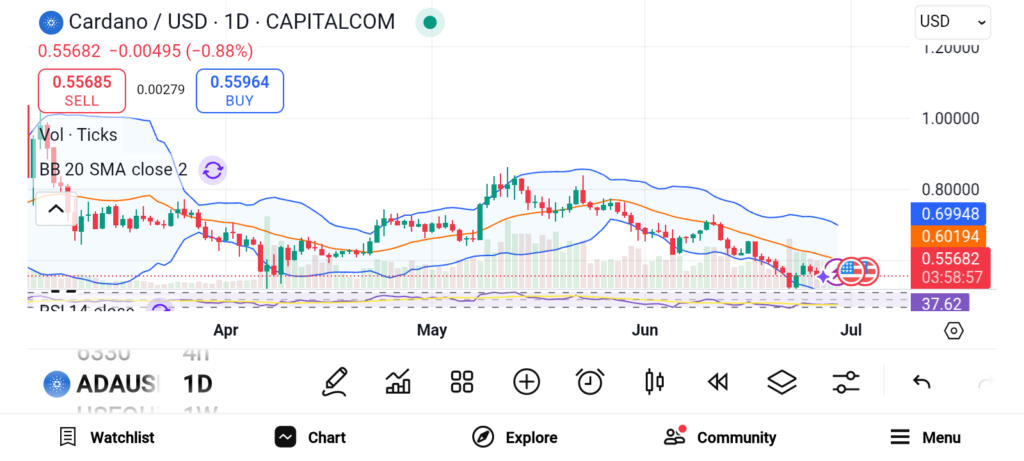This screenshot has width=1024, height=461.
Task: Click the Cardano logo beside the title
Action: [x=50, y=22]
